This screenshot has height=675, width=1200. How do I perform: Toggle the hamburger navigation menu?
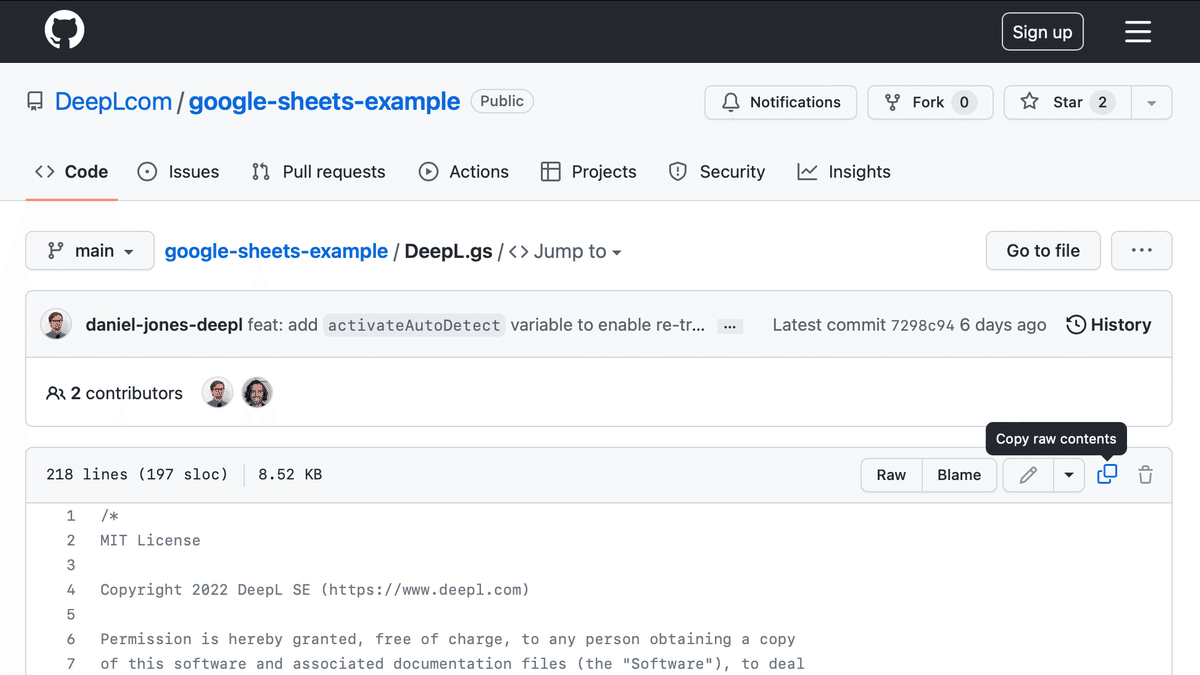1138,31
